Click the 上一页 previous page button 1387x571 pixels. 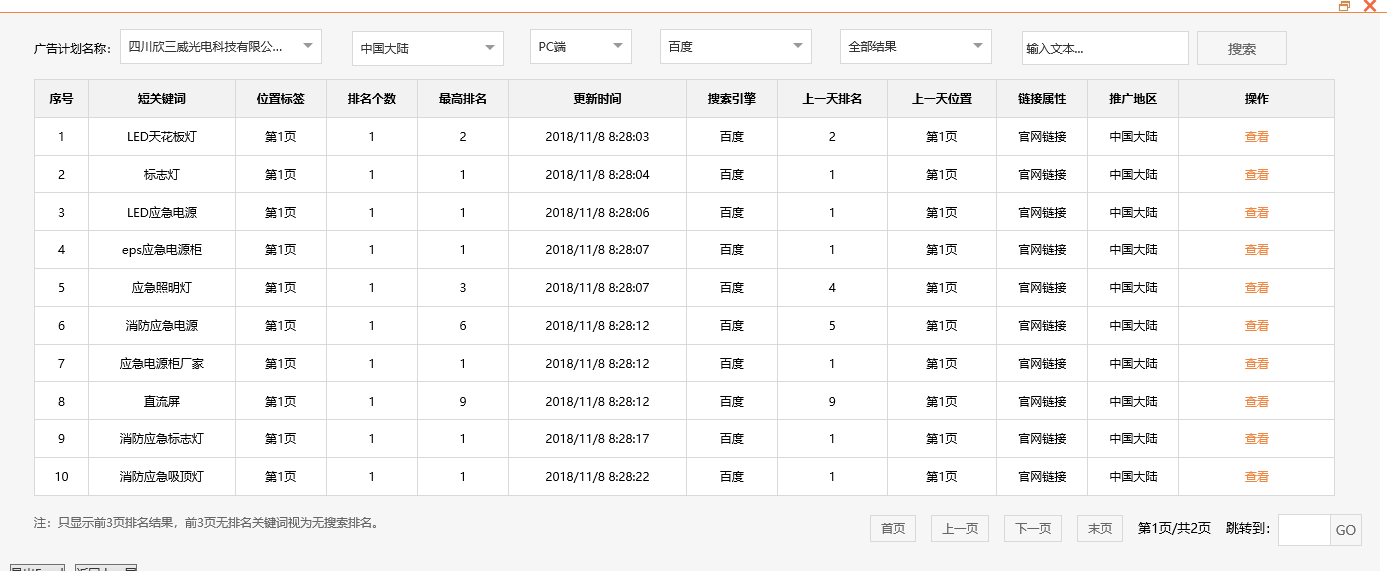pos(960,529)
